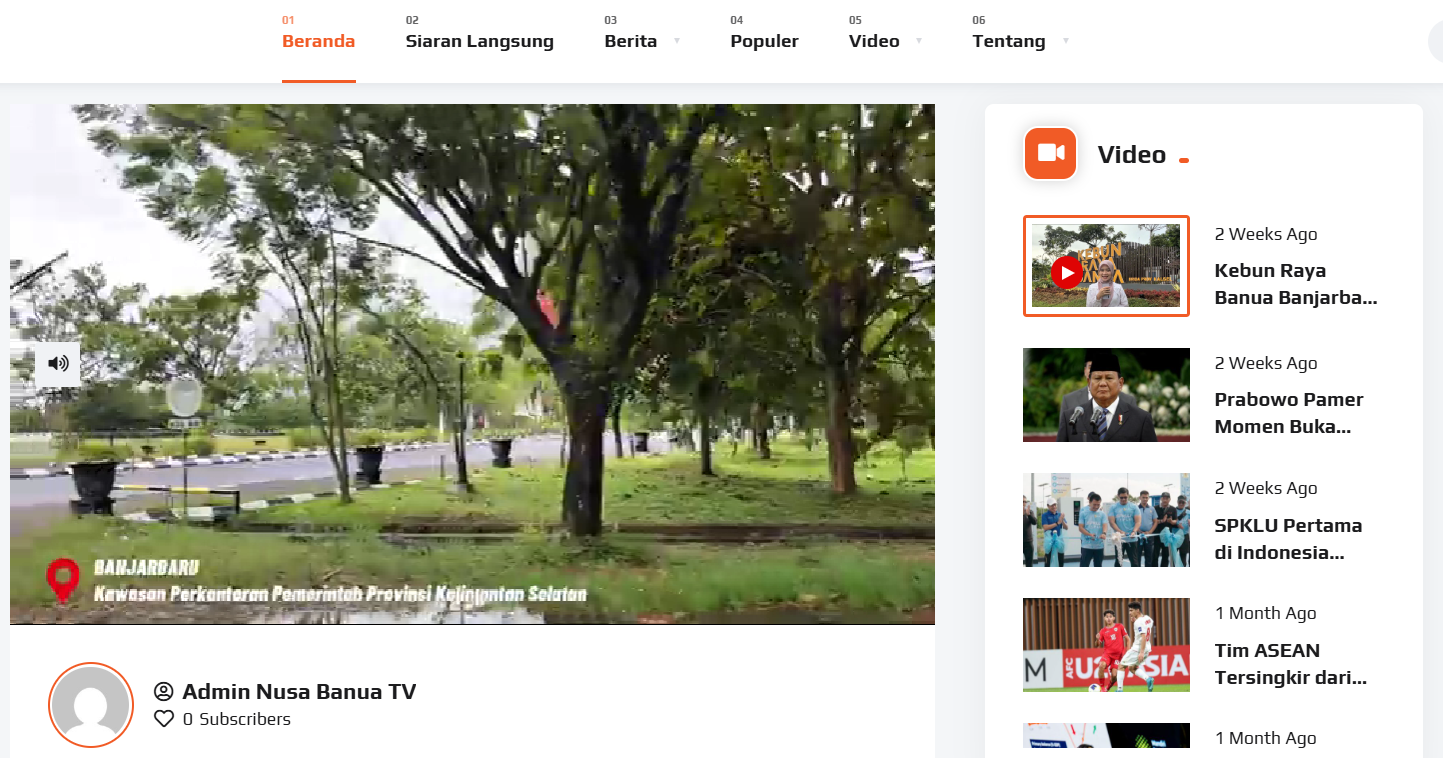Open the Video menu item in navigation
1443x758 pixels.
(874, 41)
